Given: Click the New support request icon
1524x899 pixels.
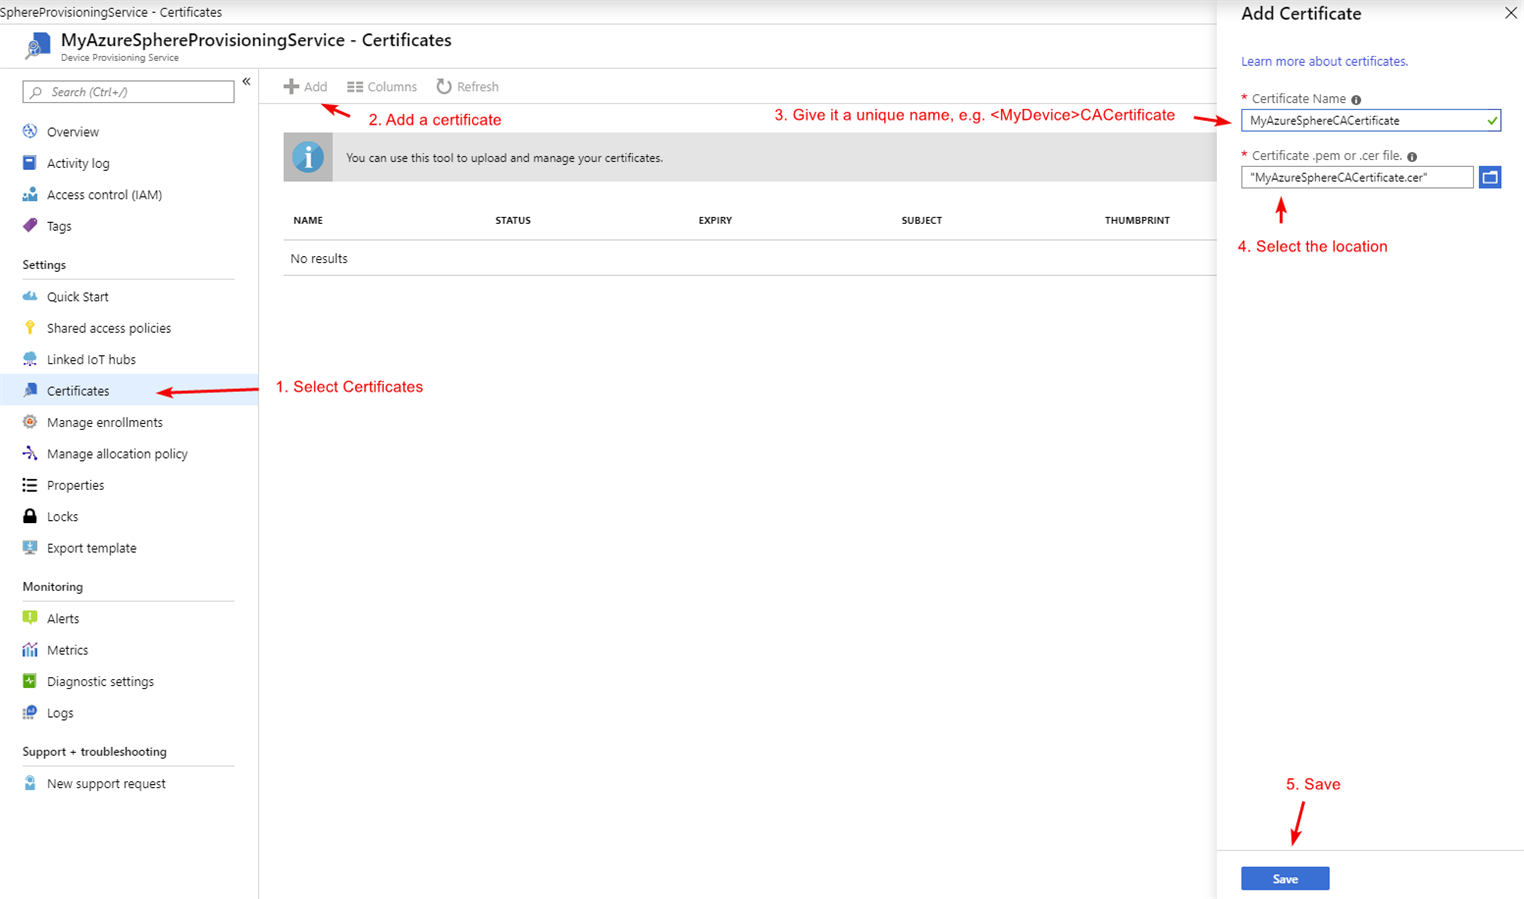Looking at the screenshot, I should coord(30,783).
